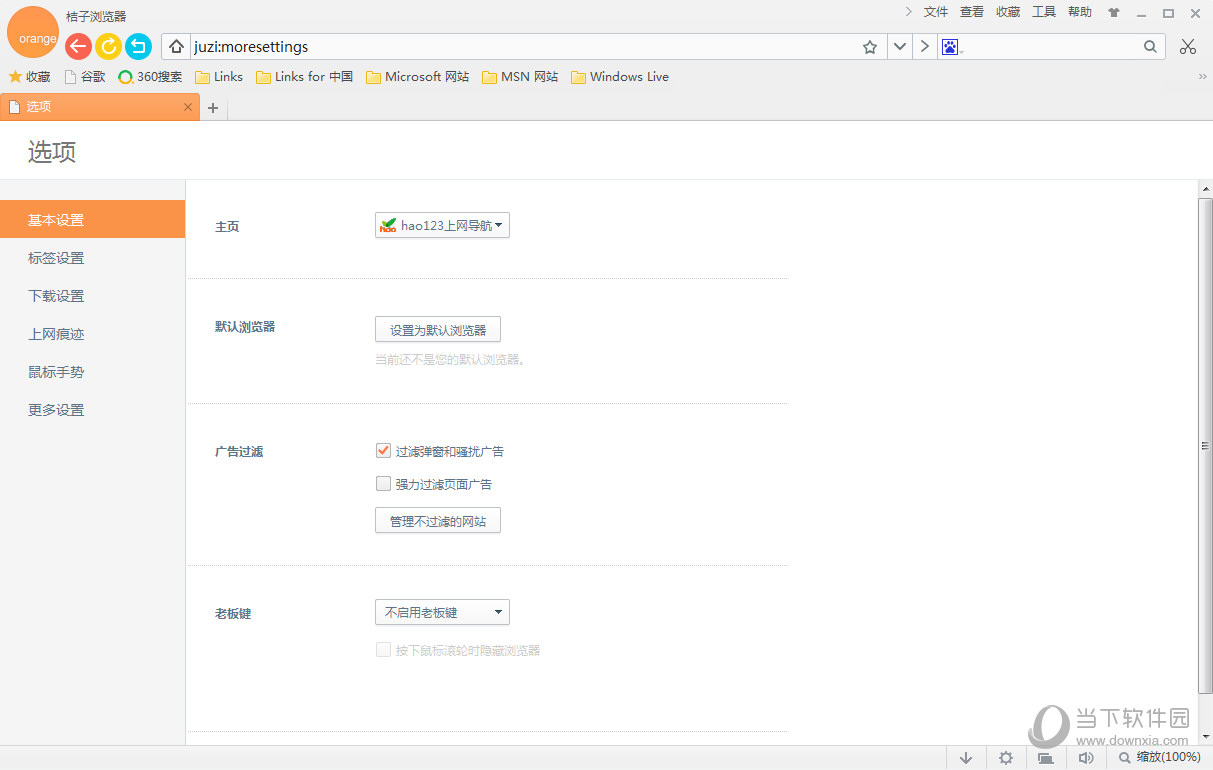The width and height of the screenshot is (1213, 770).
Task: Expand address bar history dropdown arrow
Action: coord(899,47)
